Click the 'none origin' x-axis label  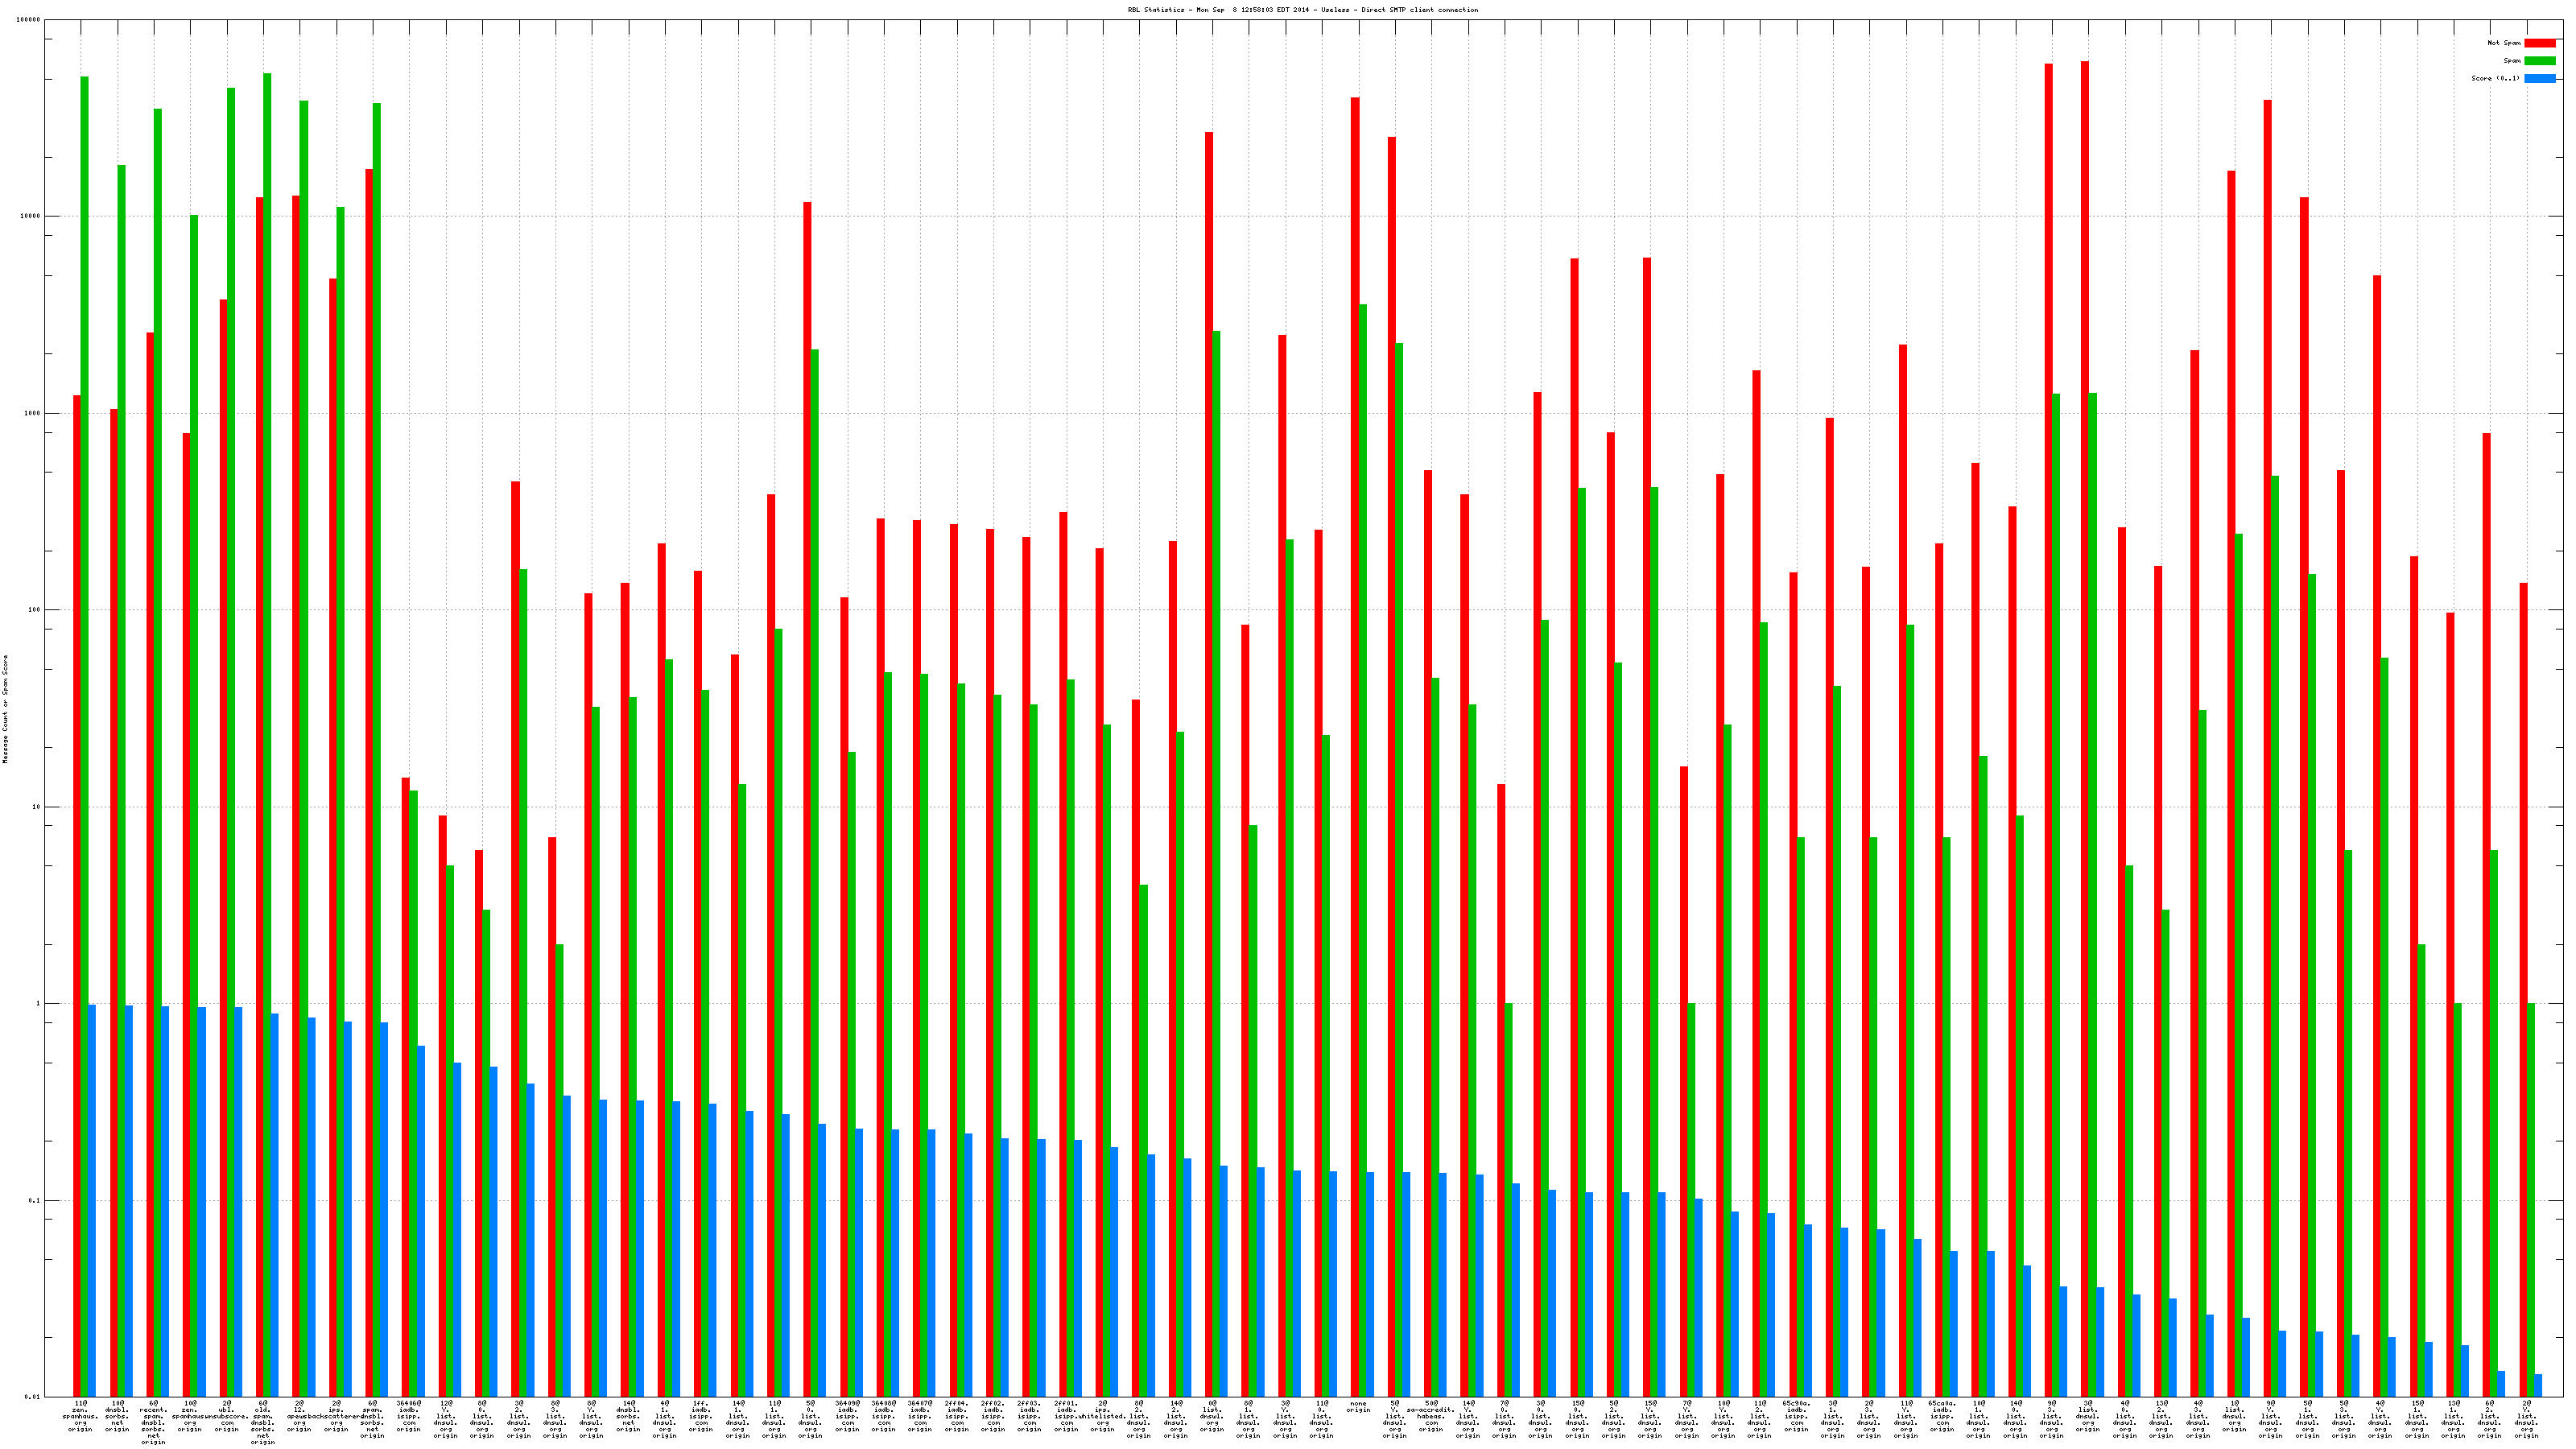(x=1358, y=1407)
